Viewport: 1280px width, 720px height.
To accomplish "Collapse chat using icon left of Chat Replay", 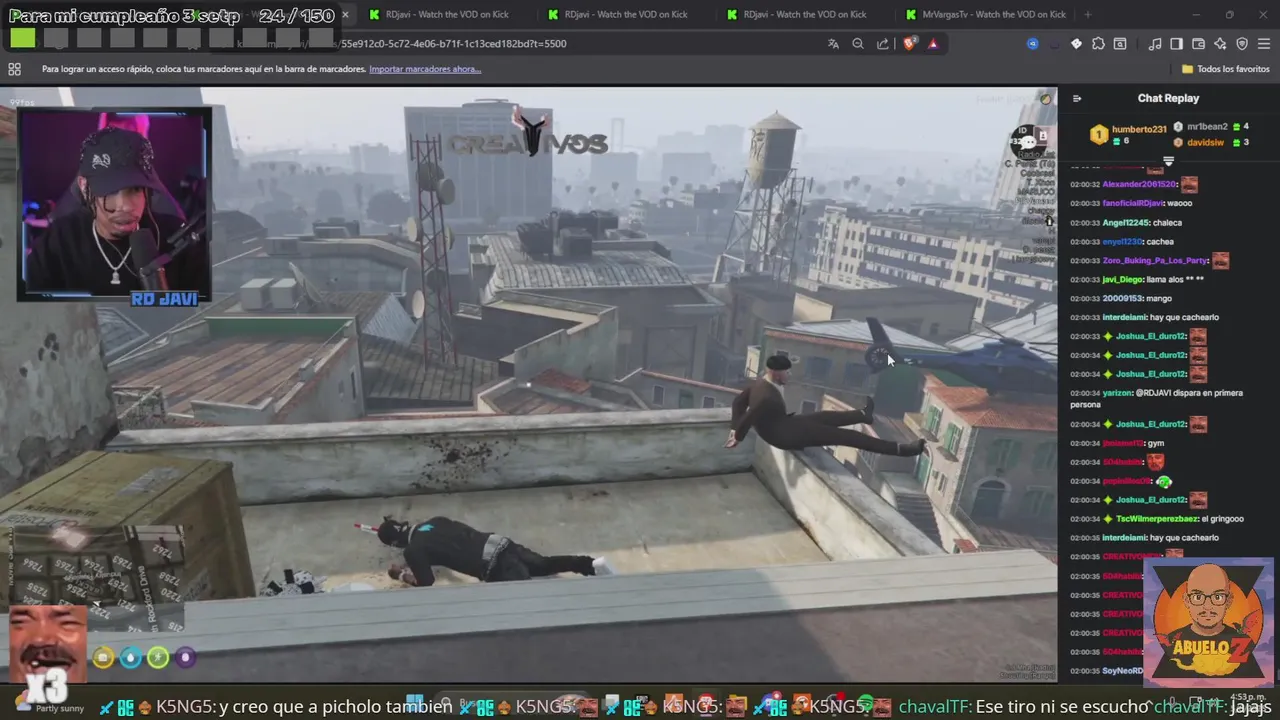I will [x=1077, y=98].
